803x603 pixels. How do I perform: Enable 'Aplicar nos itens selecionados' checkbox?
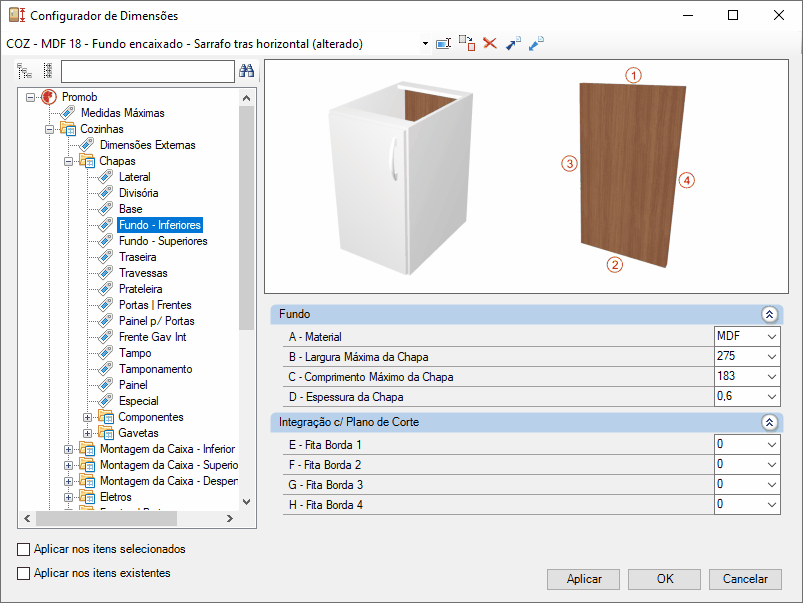[24, 549]
